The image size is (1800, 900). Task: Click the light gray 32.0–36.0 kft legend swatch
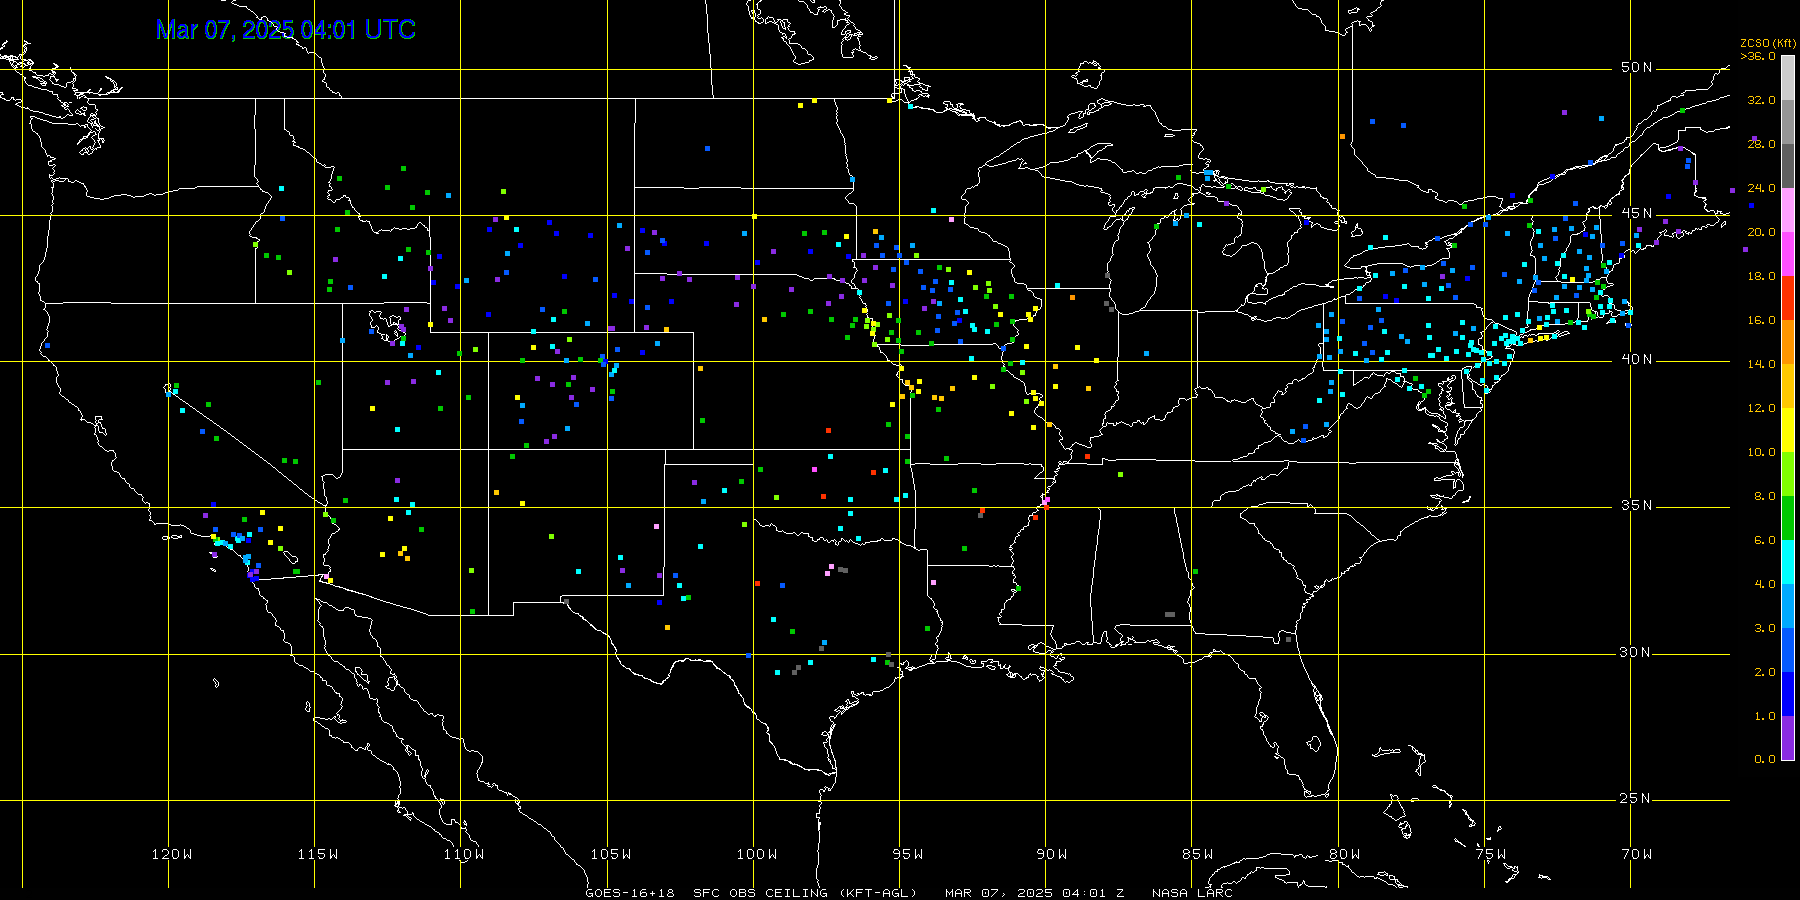click(x=1788, y=78)
